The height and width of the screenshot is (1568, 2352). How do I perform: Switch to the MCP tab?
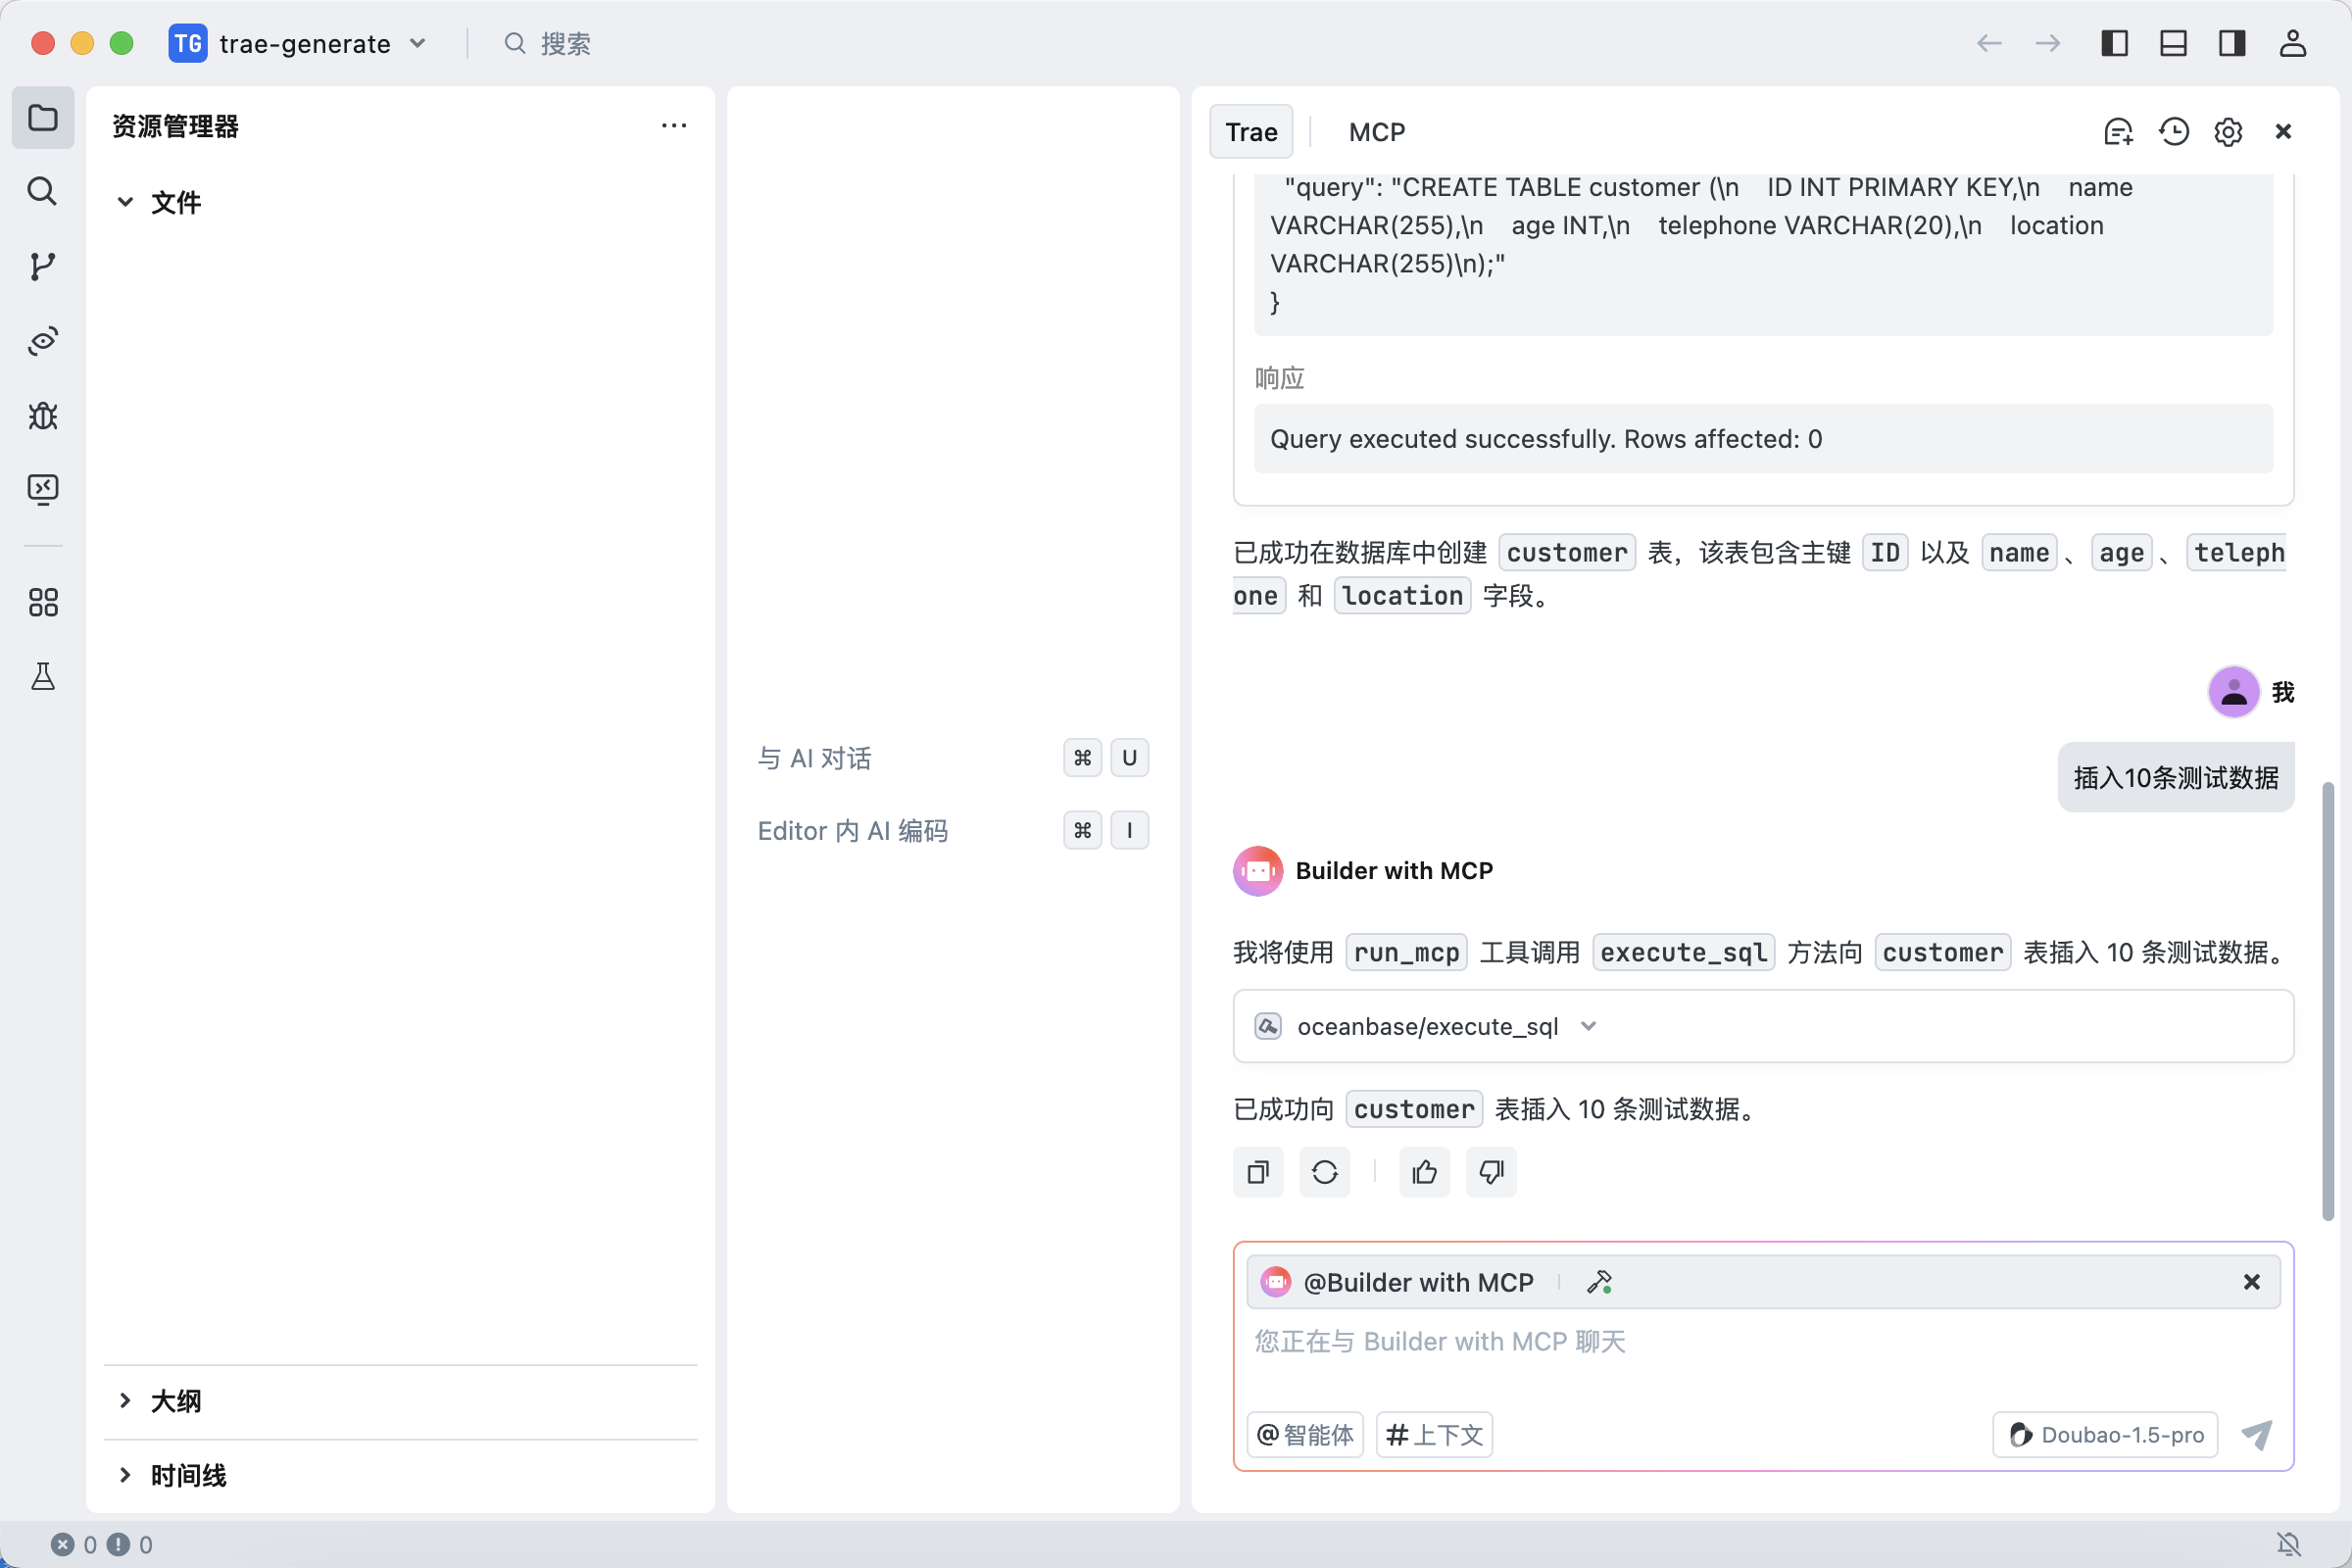coord(1376,132)
